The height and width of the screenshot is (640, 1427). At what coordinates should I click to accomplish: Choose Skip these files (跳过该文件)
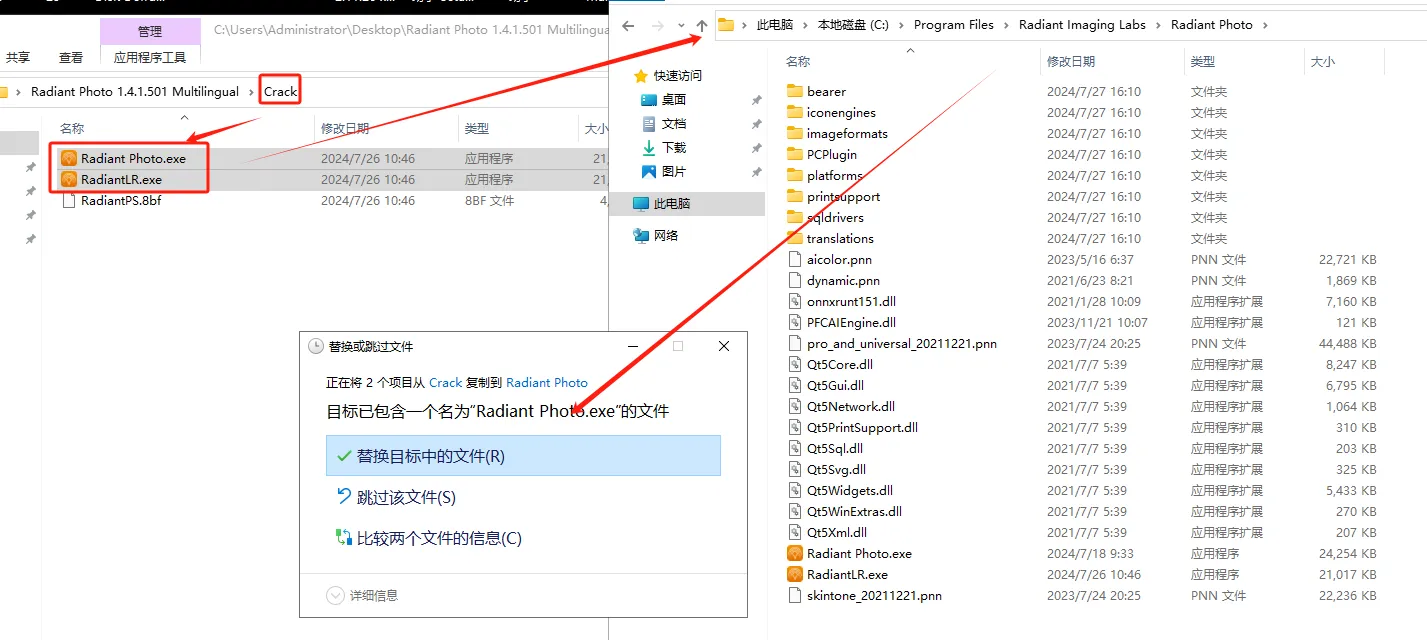coord(406,497)
